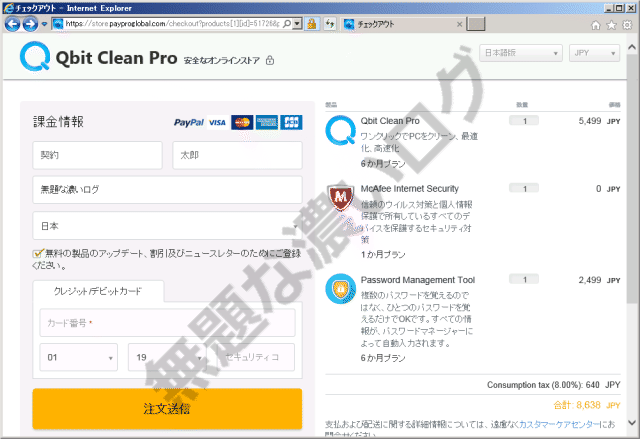Select the クレジット/デビットカード tab
The height and width of the screenshot is (439, 640).
tap(98, 291)
